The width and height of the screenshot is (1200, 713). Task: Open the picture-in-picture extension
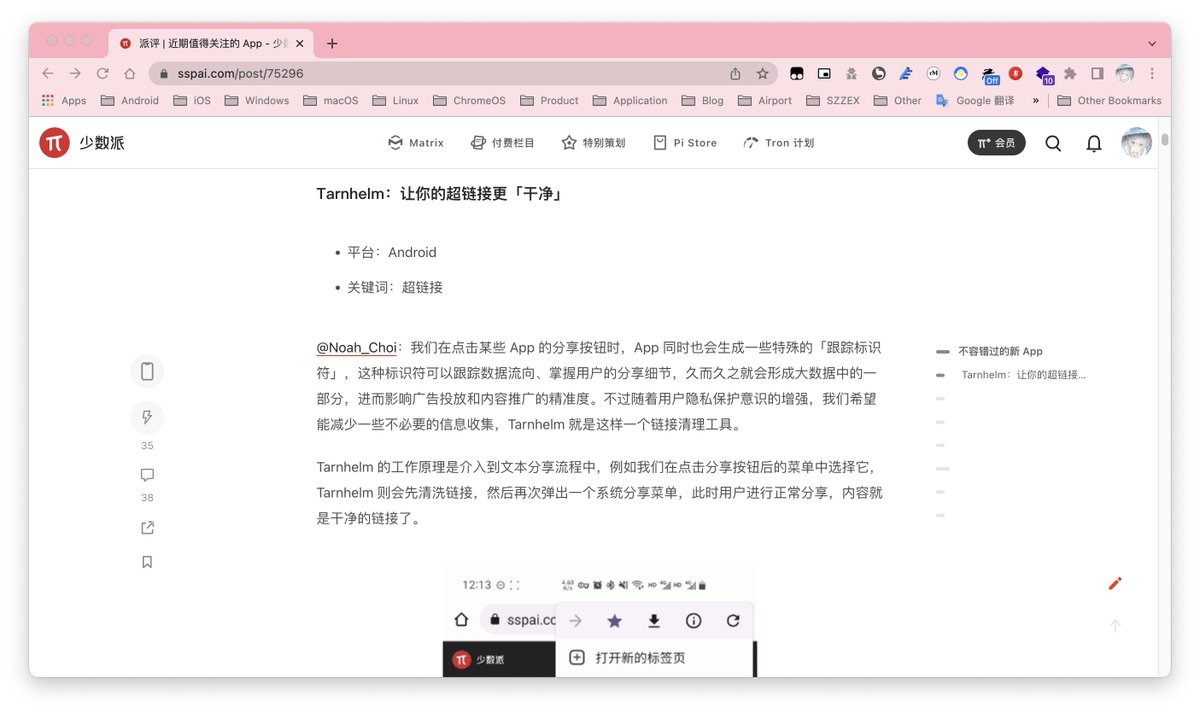pyautogui.click(x=824, y=73)
